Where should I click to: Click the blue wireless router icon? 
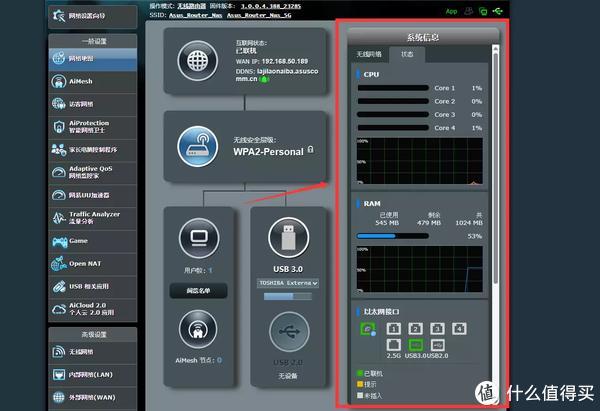pyautogui.click(x=197, y=146)
